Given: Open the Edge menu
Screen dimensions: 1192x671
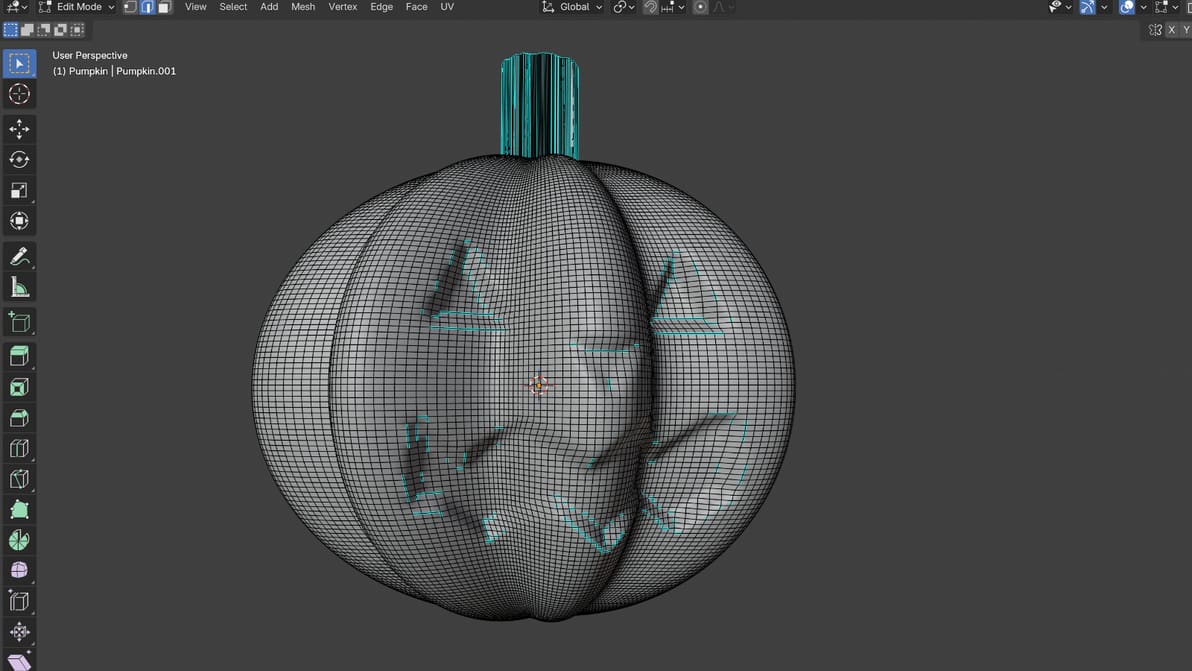Looking at the screenshot, I should coord(382,7).
